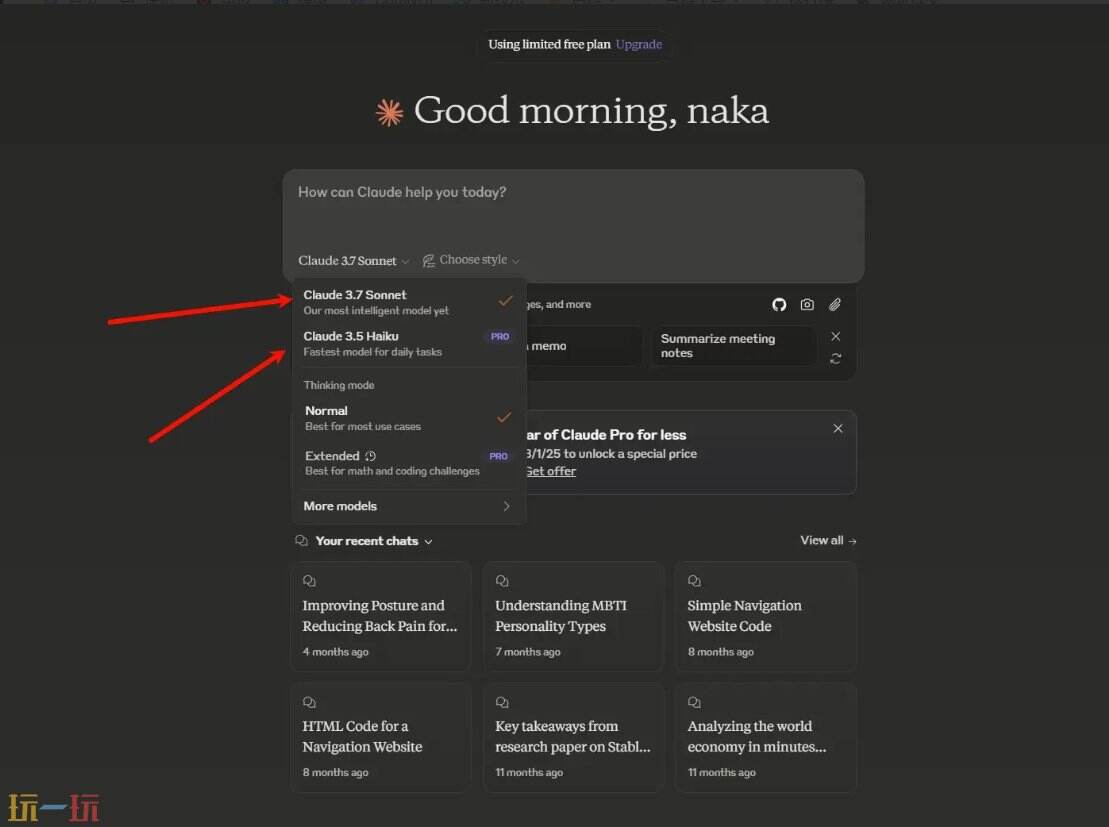Open the Choose style dropdown

[471, 260]
